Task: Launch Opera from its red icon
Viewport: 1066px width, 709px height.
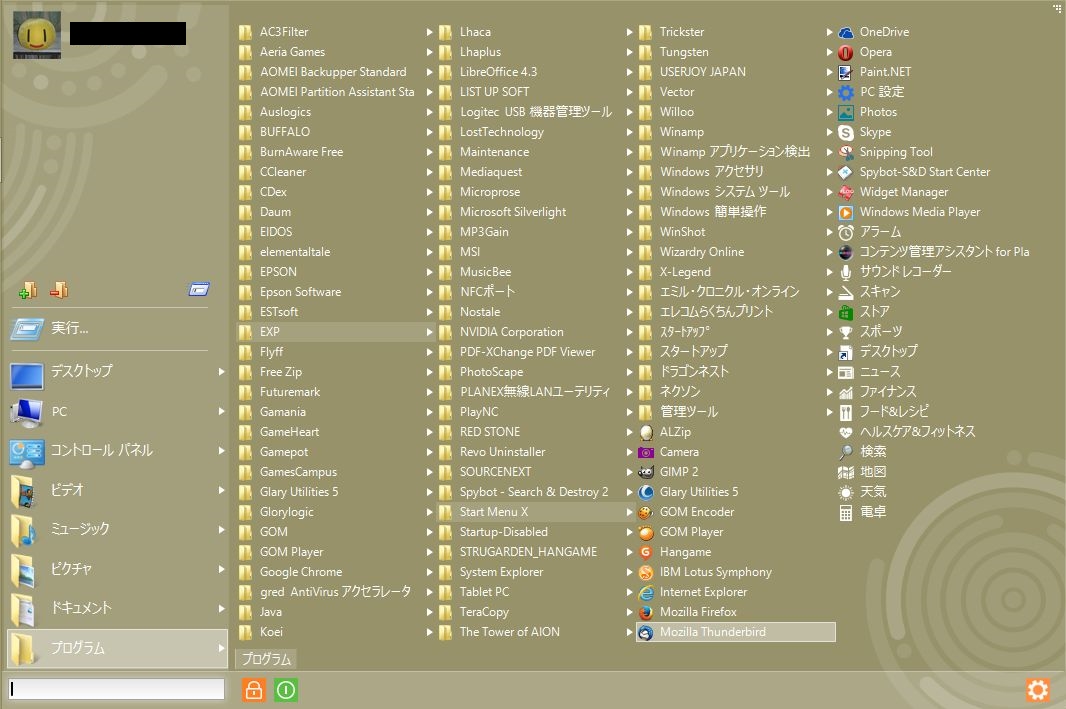Action: pos(846,52)
